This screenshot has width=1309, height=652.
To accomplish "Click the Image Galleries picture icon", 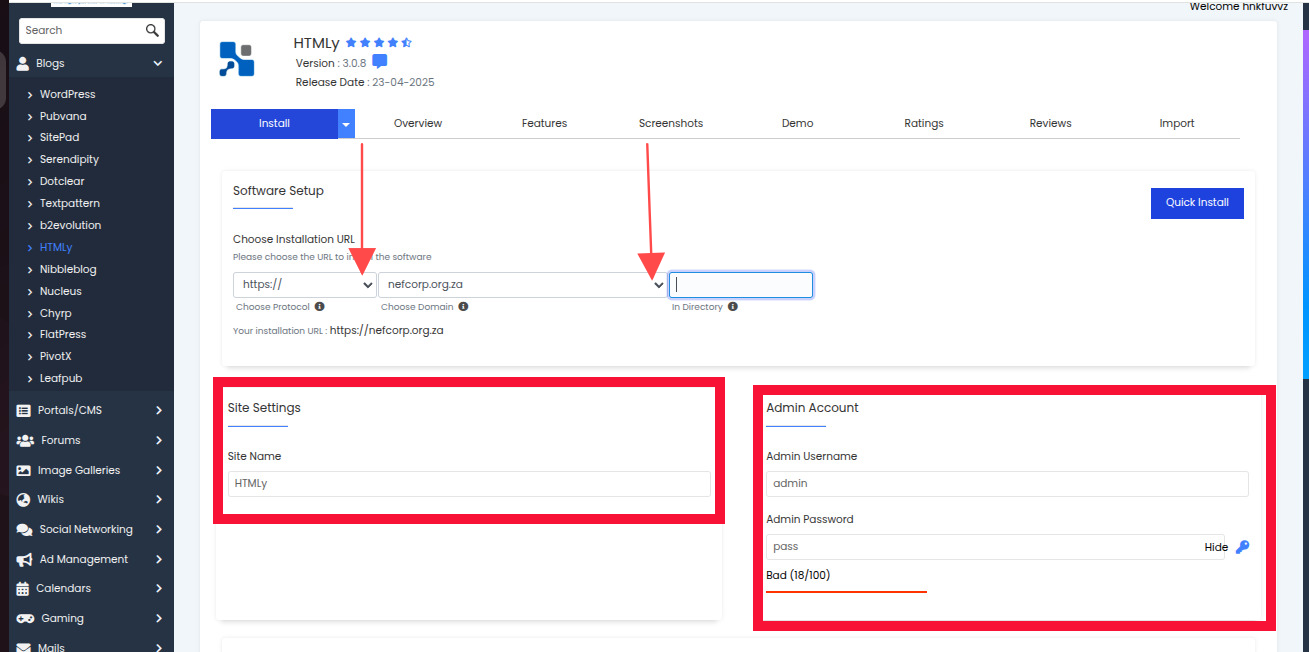I will tap(23, 470).
